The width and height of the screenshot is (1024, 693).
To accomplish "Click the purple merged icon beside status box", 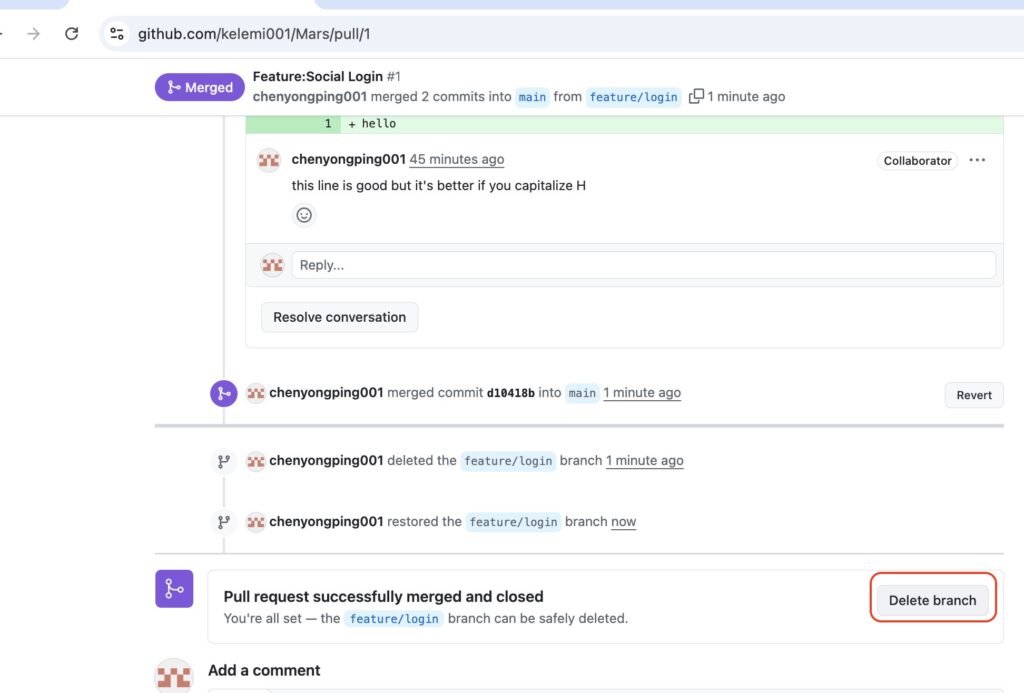I will tap(174, 589).
